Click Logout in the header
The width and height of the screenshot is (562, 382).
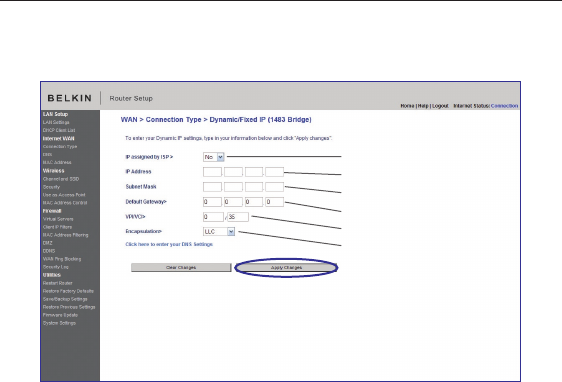[x=440, y=106]
